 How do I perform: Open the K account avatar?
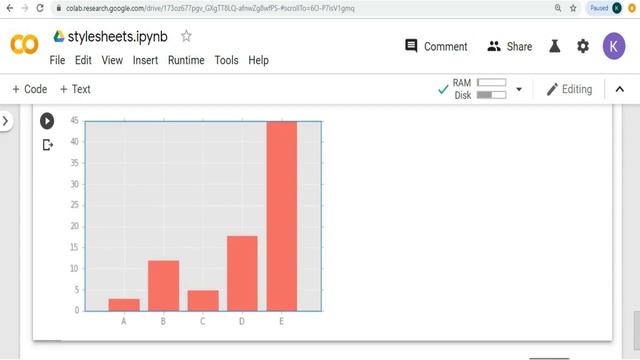614,46
